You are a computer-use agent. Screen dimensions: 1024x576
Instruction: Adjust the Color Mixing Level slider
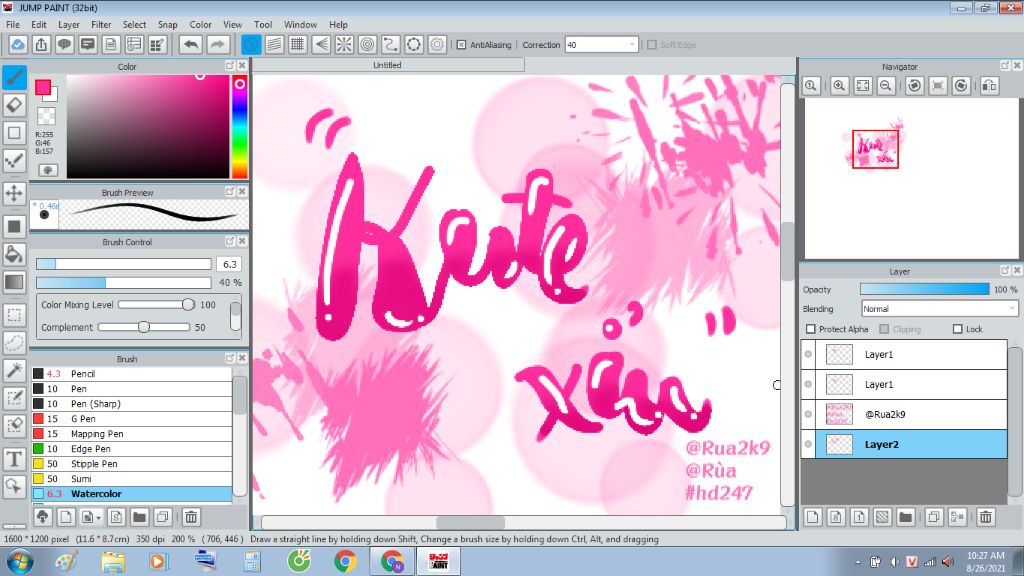157,305
